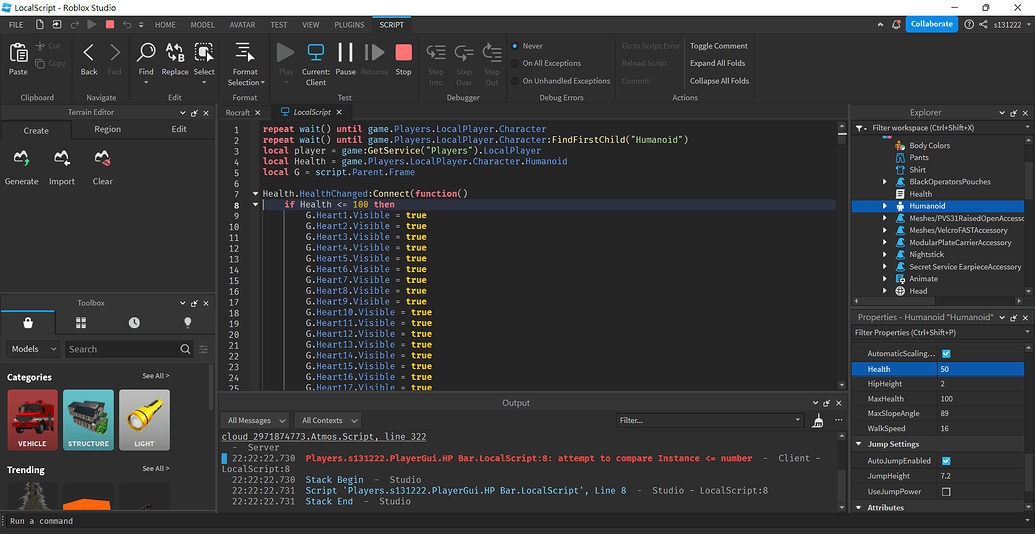This screenshot has width=1035, height=534.
Task: Open the All Messages dropdown
Action: [x=255, y=420]
